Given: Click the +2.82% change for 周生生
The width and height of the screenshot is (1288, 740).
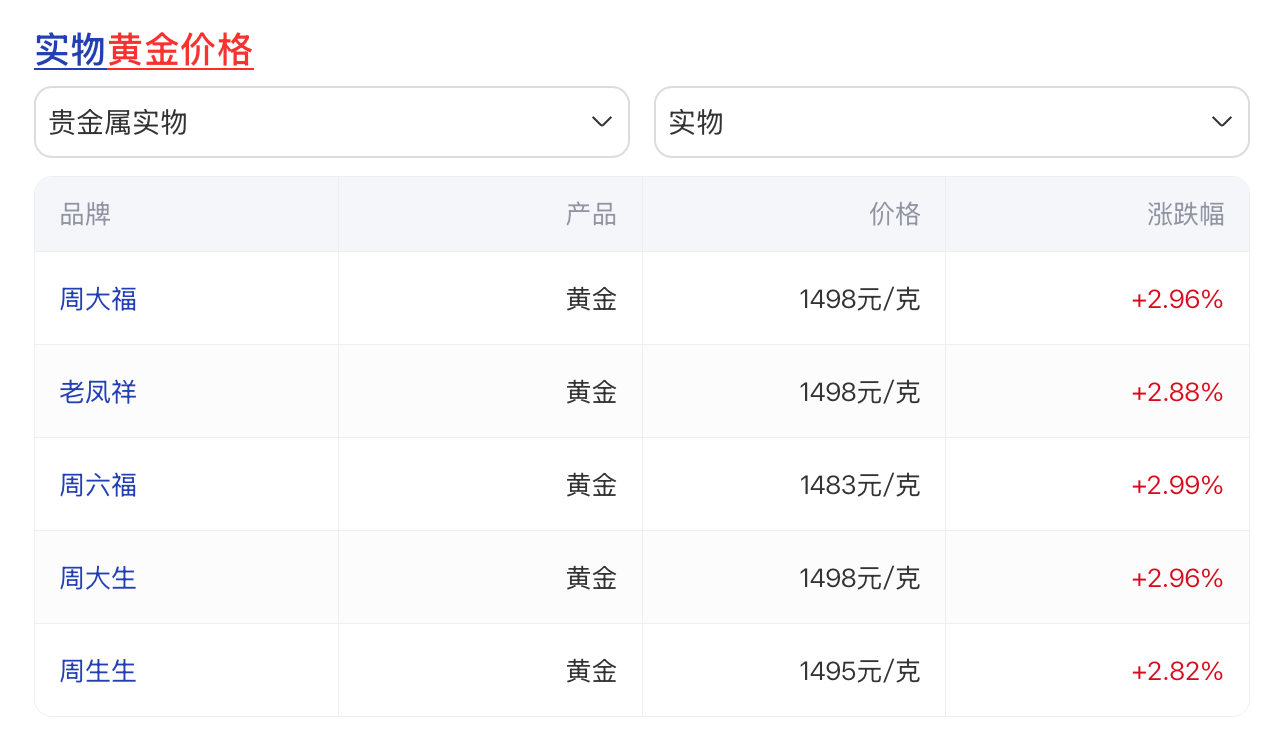Looking at the screenshot, I should (x=1177, y=670).
